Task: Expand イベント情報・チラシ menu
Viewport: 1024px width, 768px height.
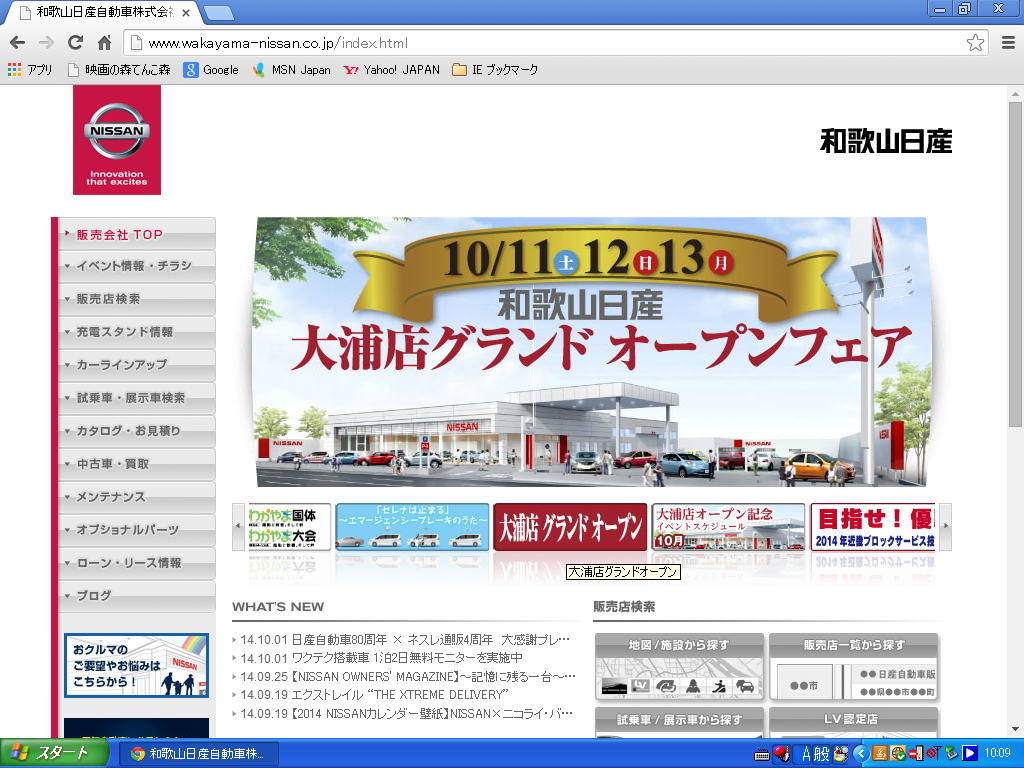Action: [x=136, y=266]
